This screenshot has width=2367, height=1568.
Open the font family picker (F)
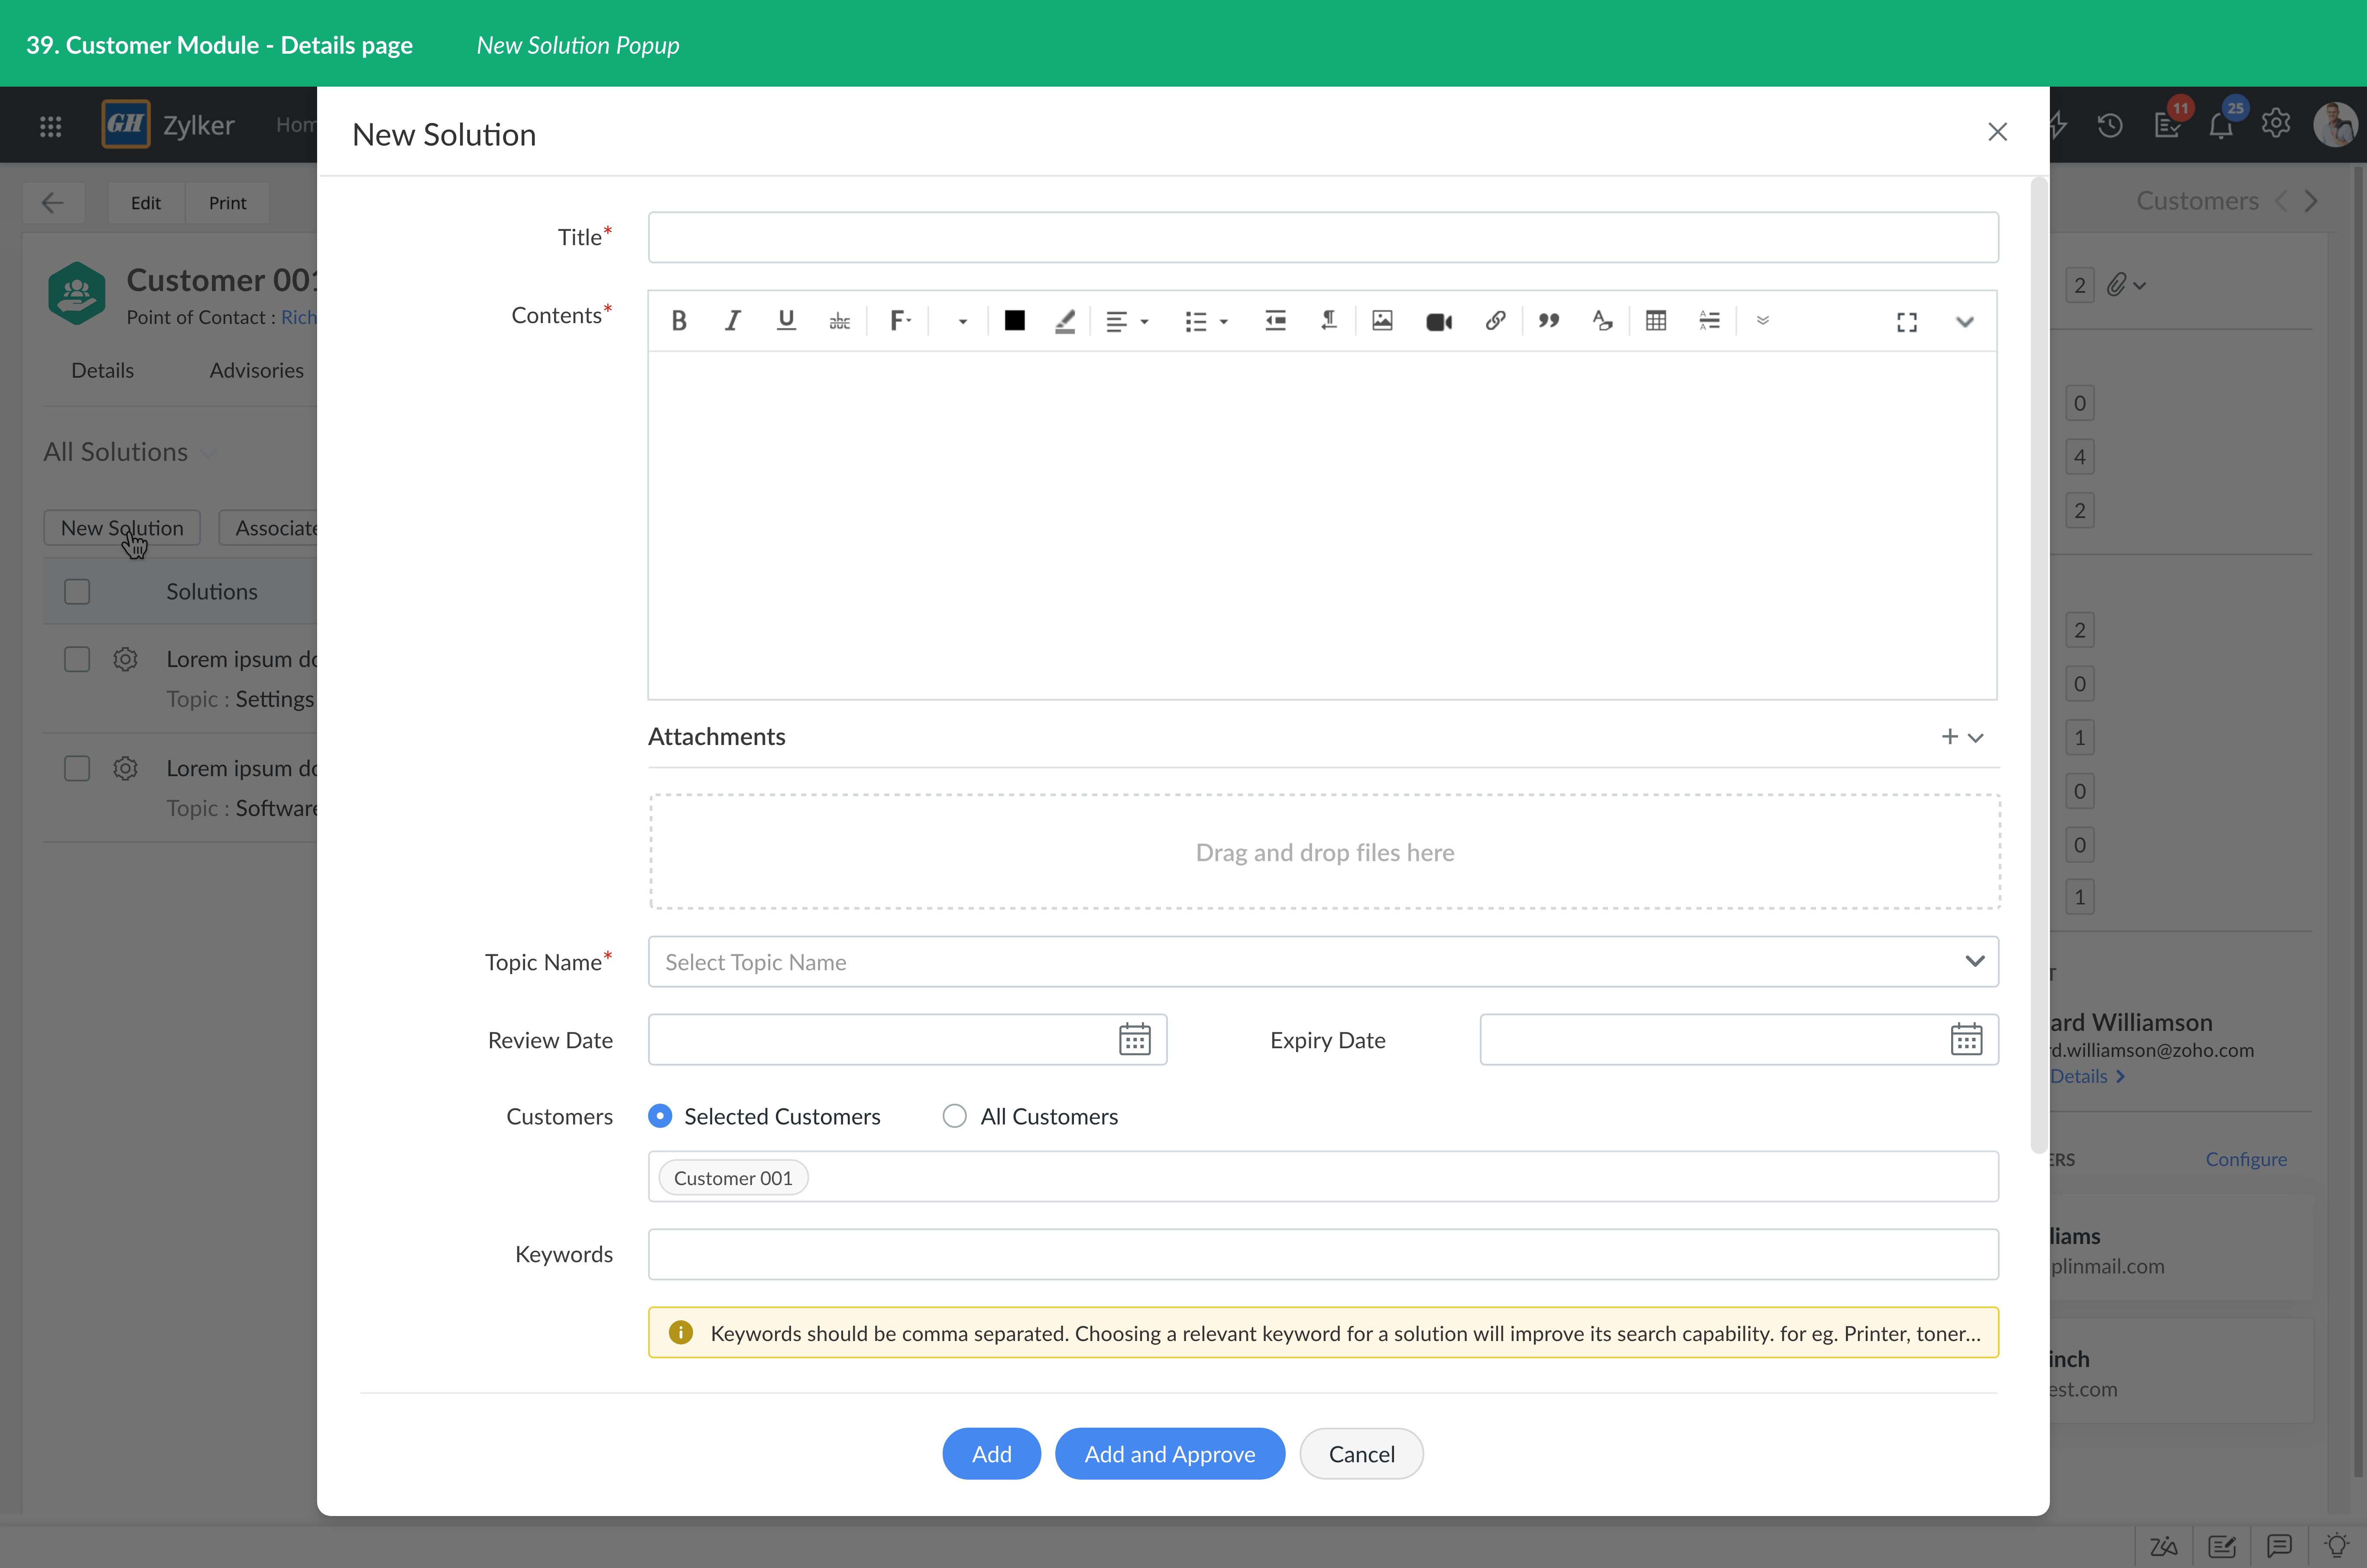[900, 321]
